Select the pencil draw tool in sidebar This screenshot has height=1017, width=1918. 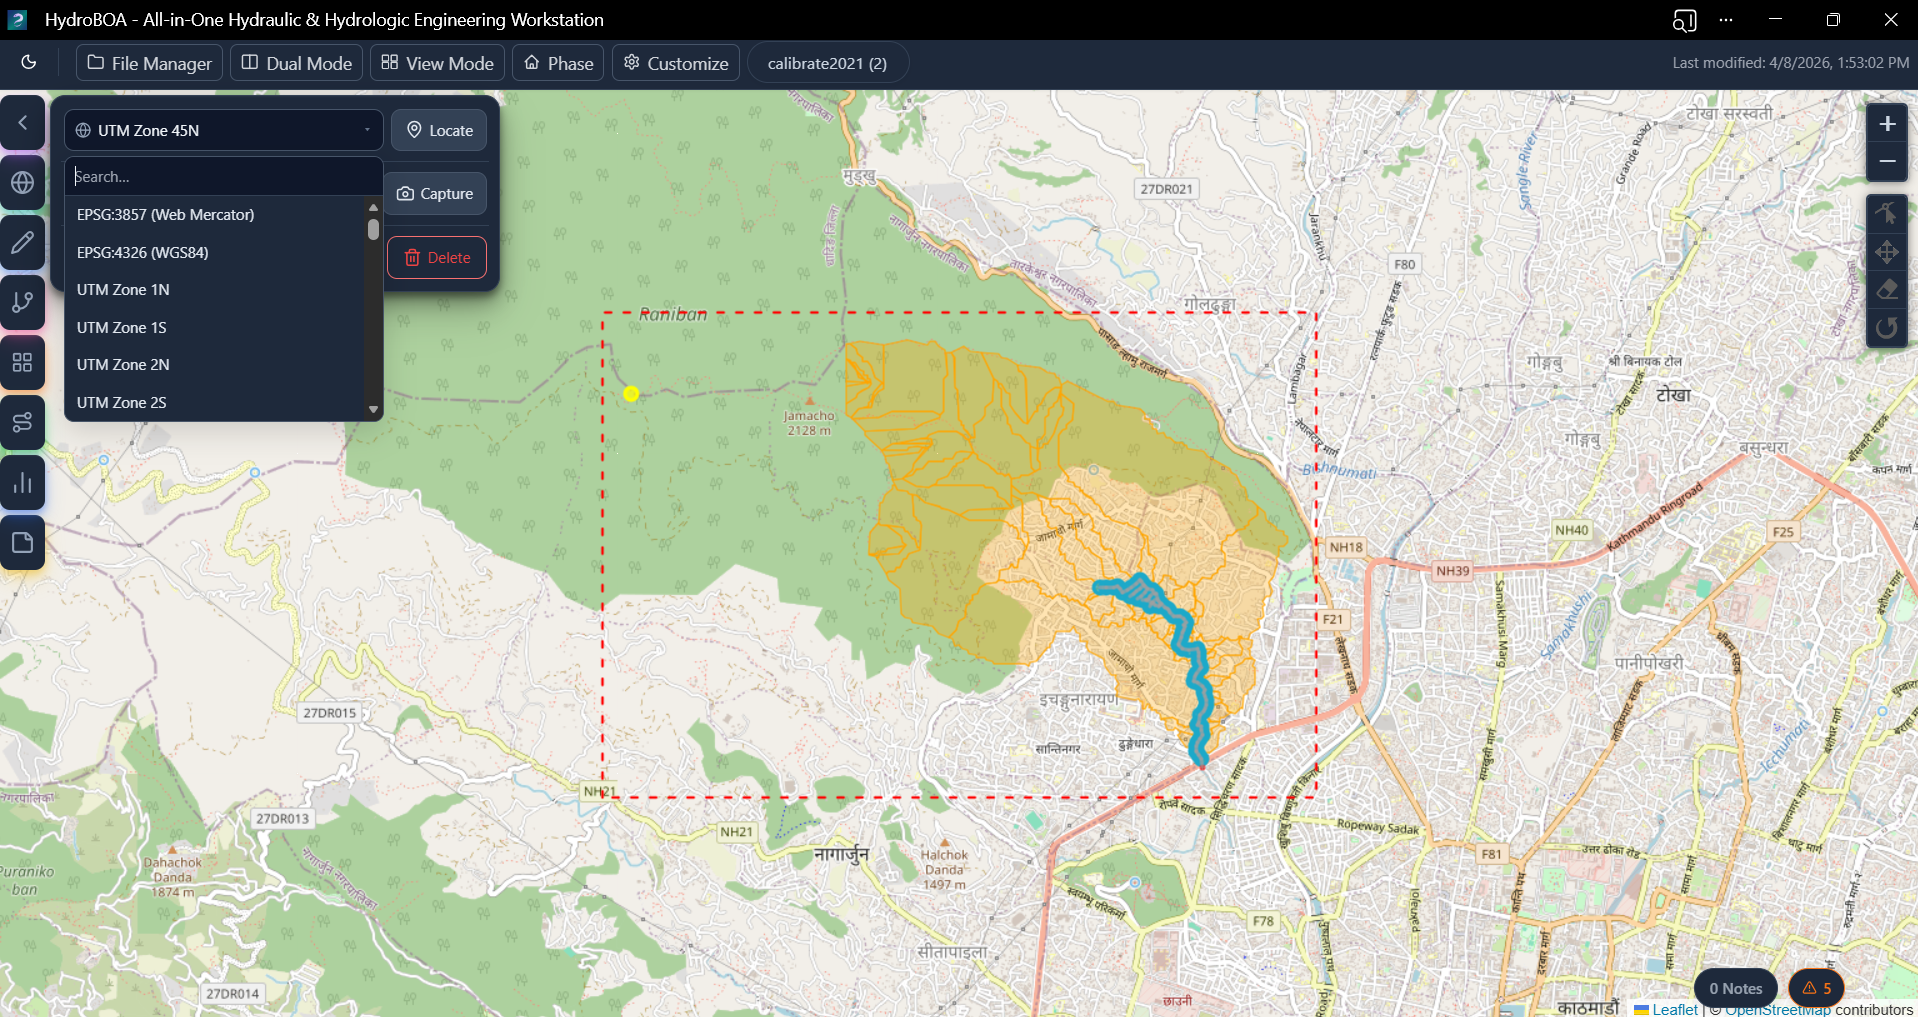click(x=23, y=243)
